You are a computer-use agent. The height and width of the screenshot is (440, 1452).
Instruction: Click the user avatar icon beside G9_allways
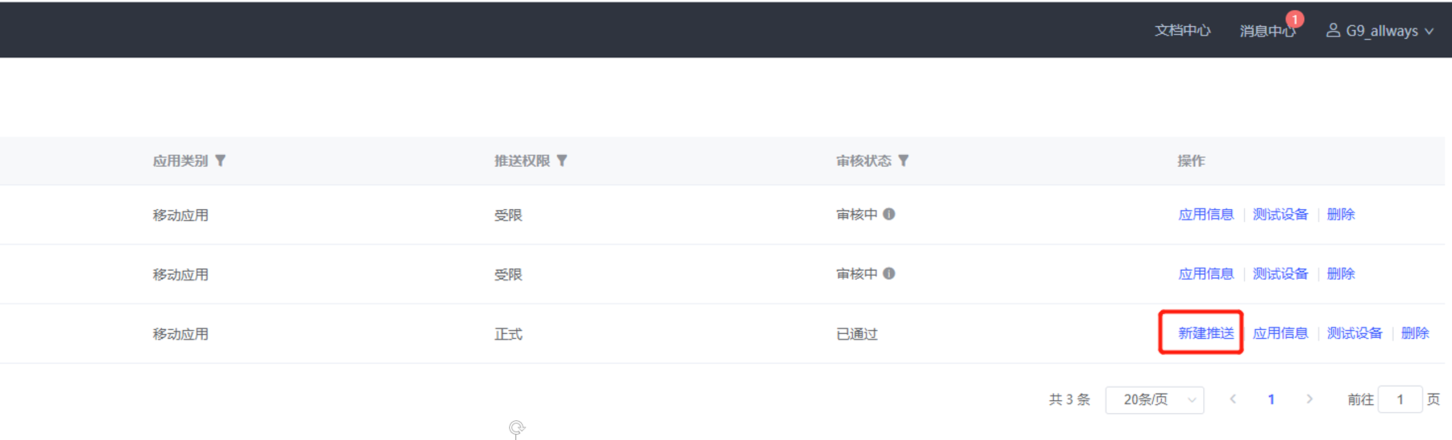coord(1333,31)
